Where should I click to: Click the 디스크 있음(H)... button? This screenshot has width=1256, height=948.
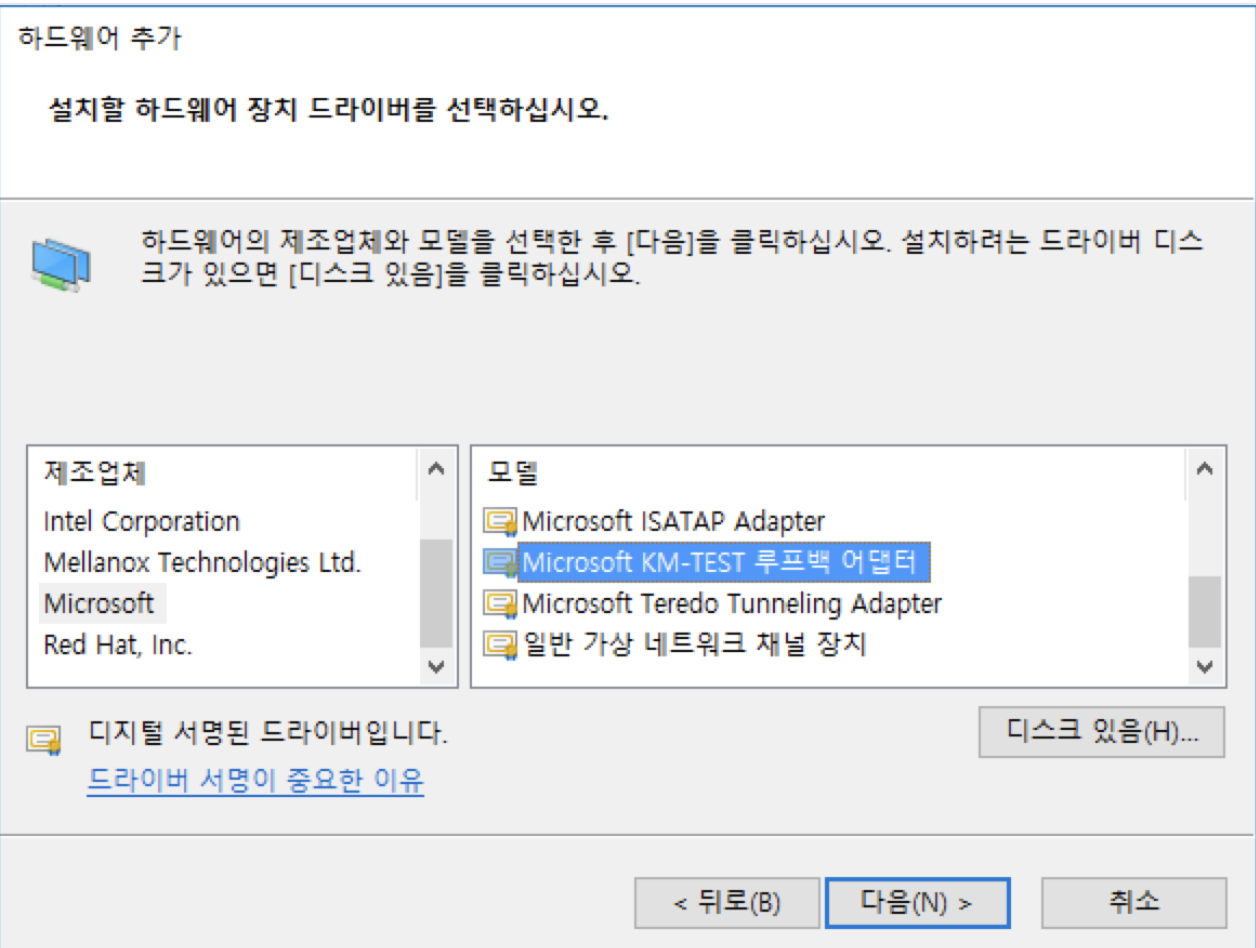coord(1101,731)
